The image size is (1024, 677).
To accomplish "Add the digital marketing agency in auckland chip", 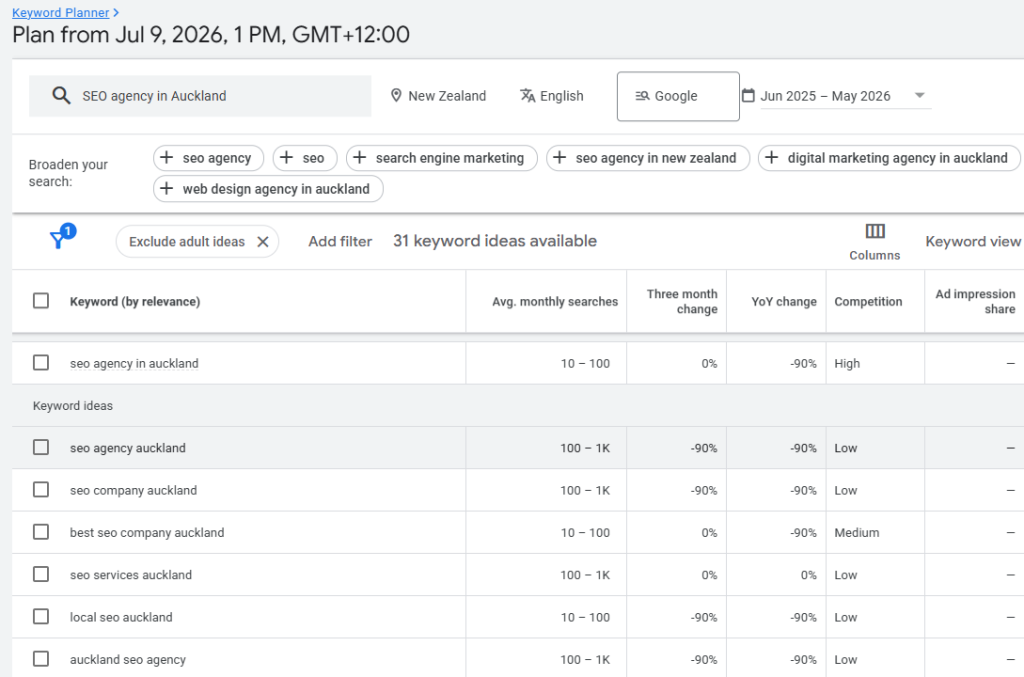I will click(x=889, y=158).
